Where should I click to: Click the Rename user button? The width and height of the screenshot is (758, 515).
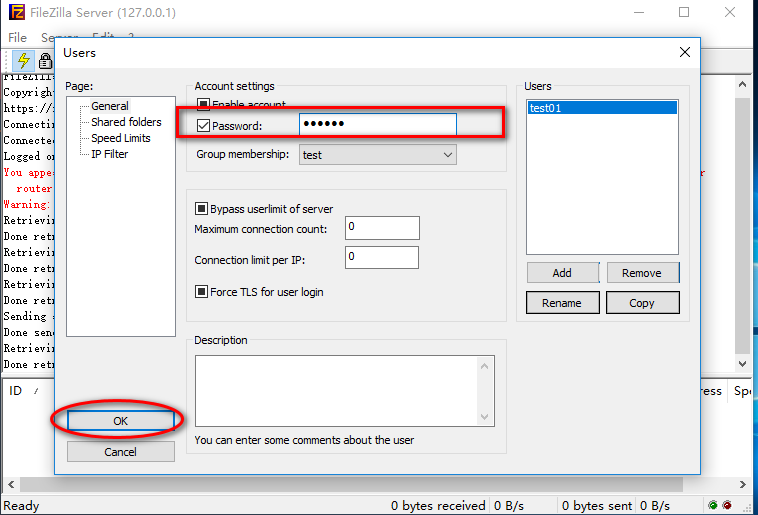[563, 303]
